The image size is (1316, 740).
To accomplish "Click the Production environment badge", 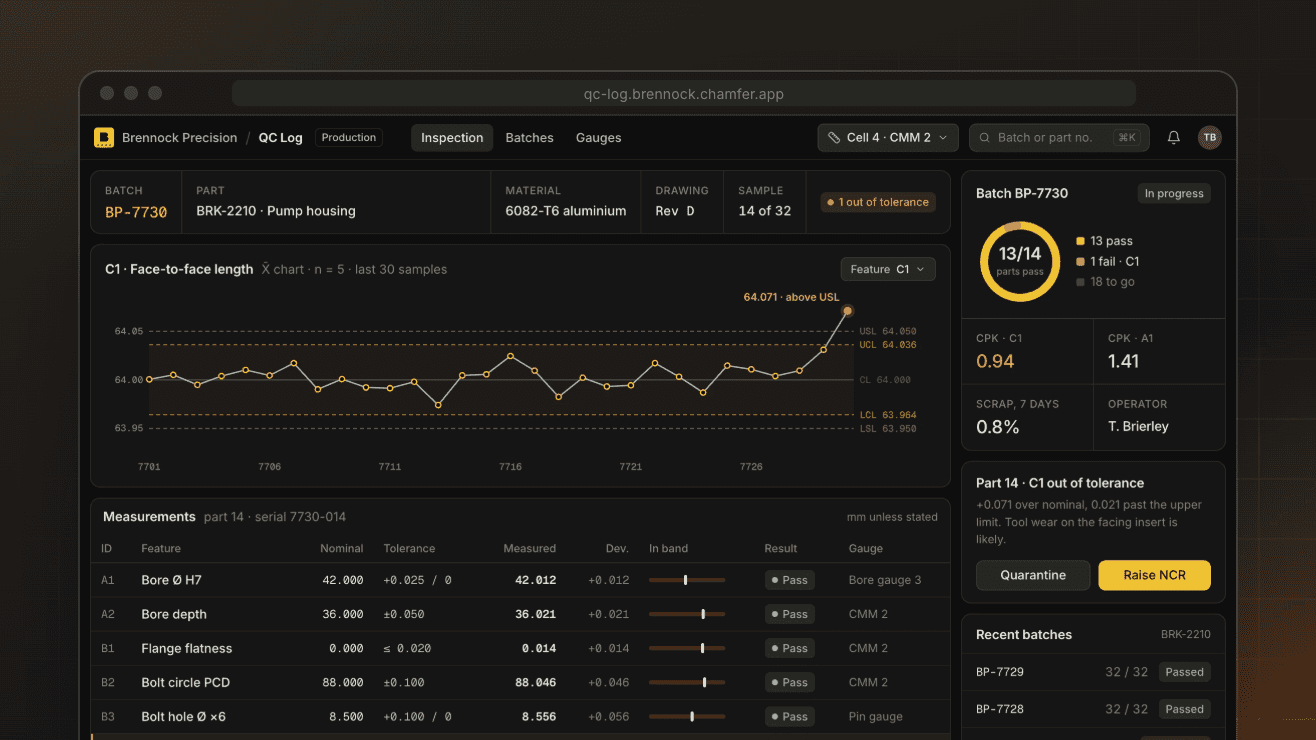I will coord(349,138).
